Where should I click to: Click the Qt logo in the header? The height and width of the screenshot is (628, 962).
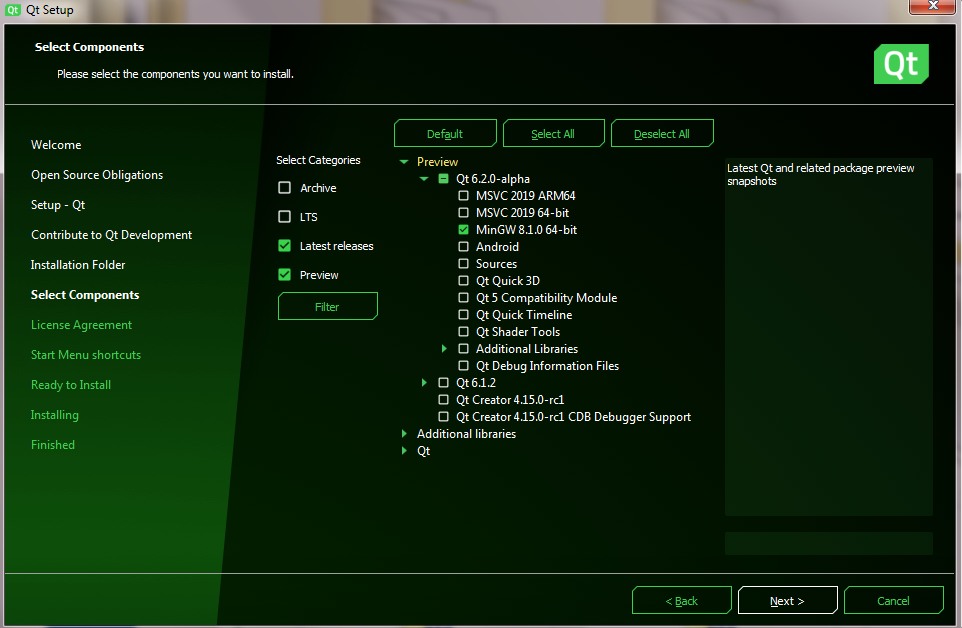[901, 64]
